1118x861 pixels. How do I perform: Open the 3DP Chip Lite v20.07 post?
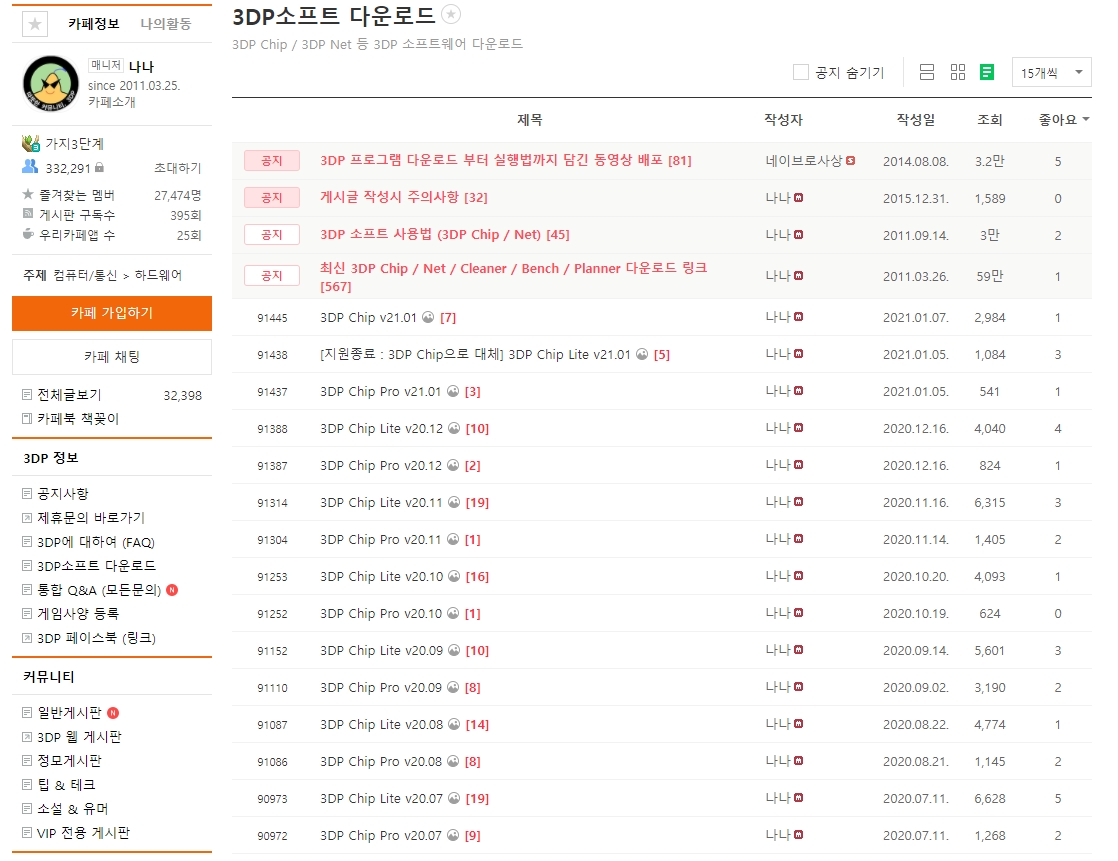(x=381, y=799)
